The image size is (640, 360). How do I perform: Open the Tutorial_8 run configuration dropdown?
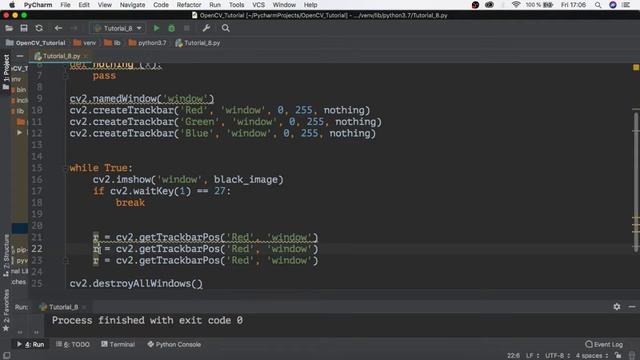(118, 28)
